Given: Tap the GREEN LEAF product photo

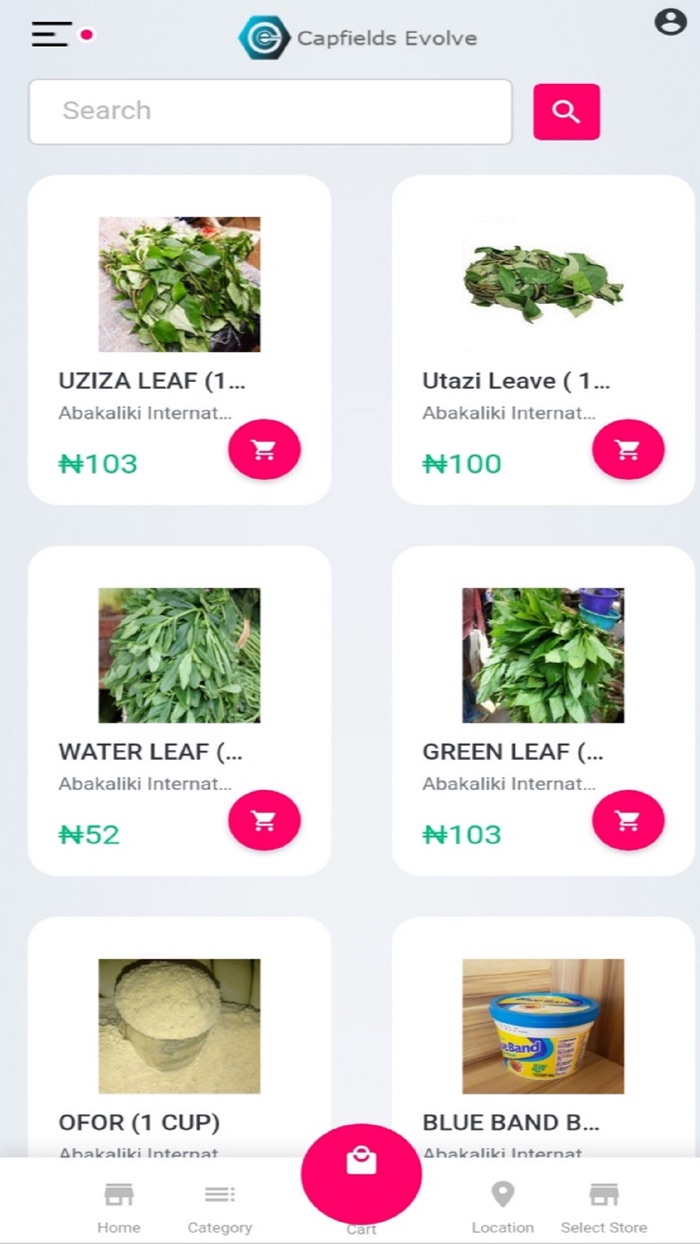Looking at the screenshot, I should (x=543, y=655).
